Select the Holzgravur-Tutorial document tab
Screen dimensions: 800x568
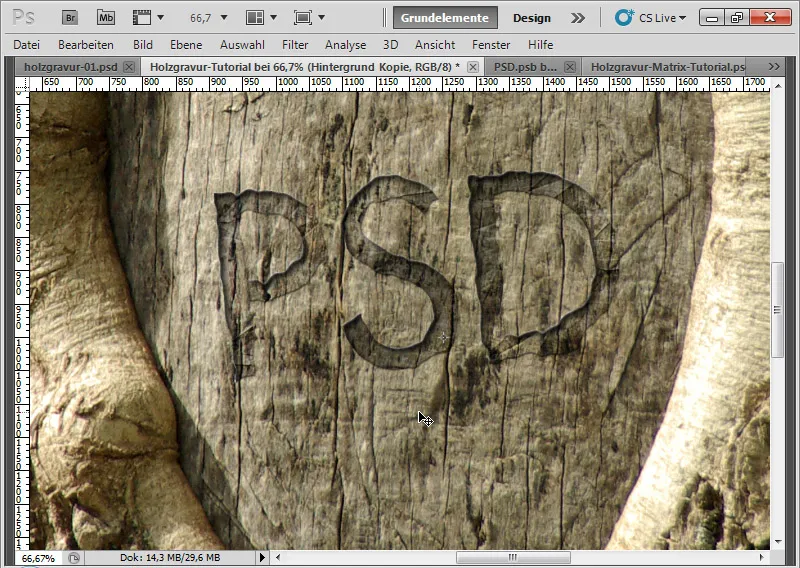click(x=305, y=67)
